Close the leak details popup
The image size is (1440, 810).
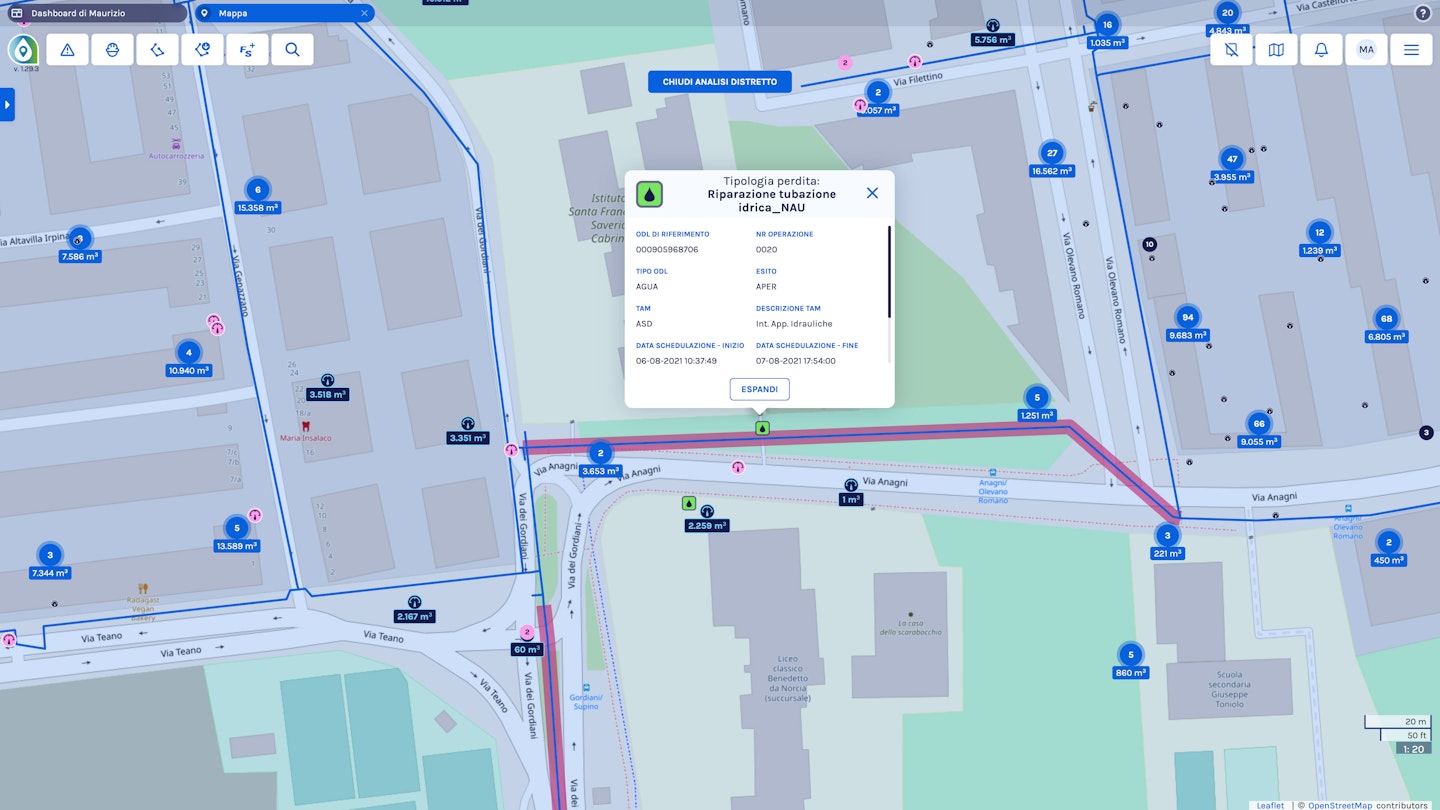tap(872, 193)
